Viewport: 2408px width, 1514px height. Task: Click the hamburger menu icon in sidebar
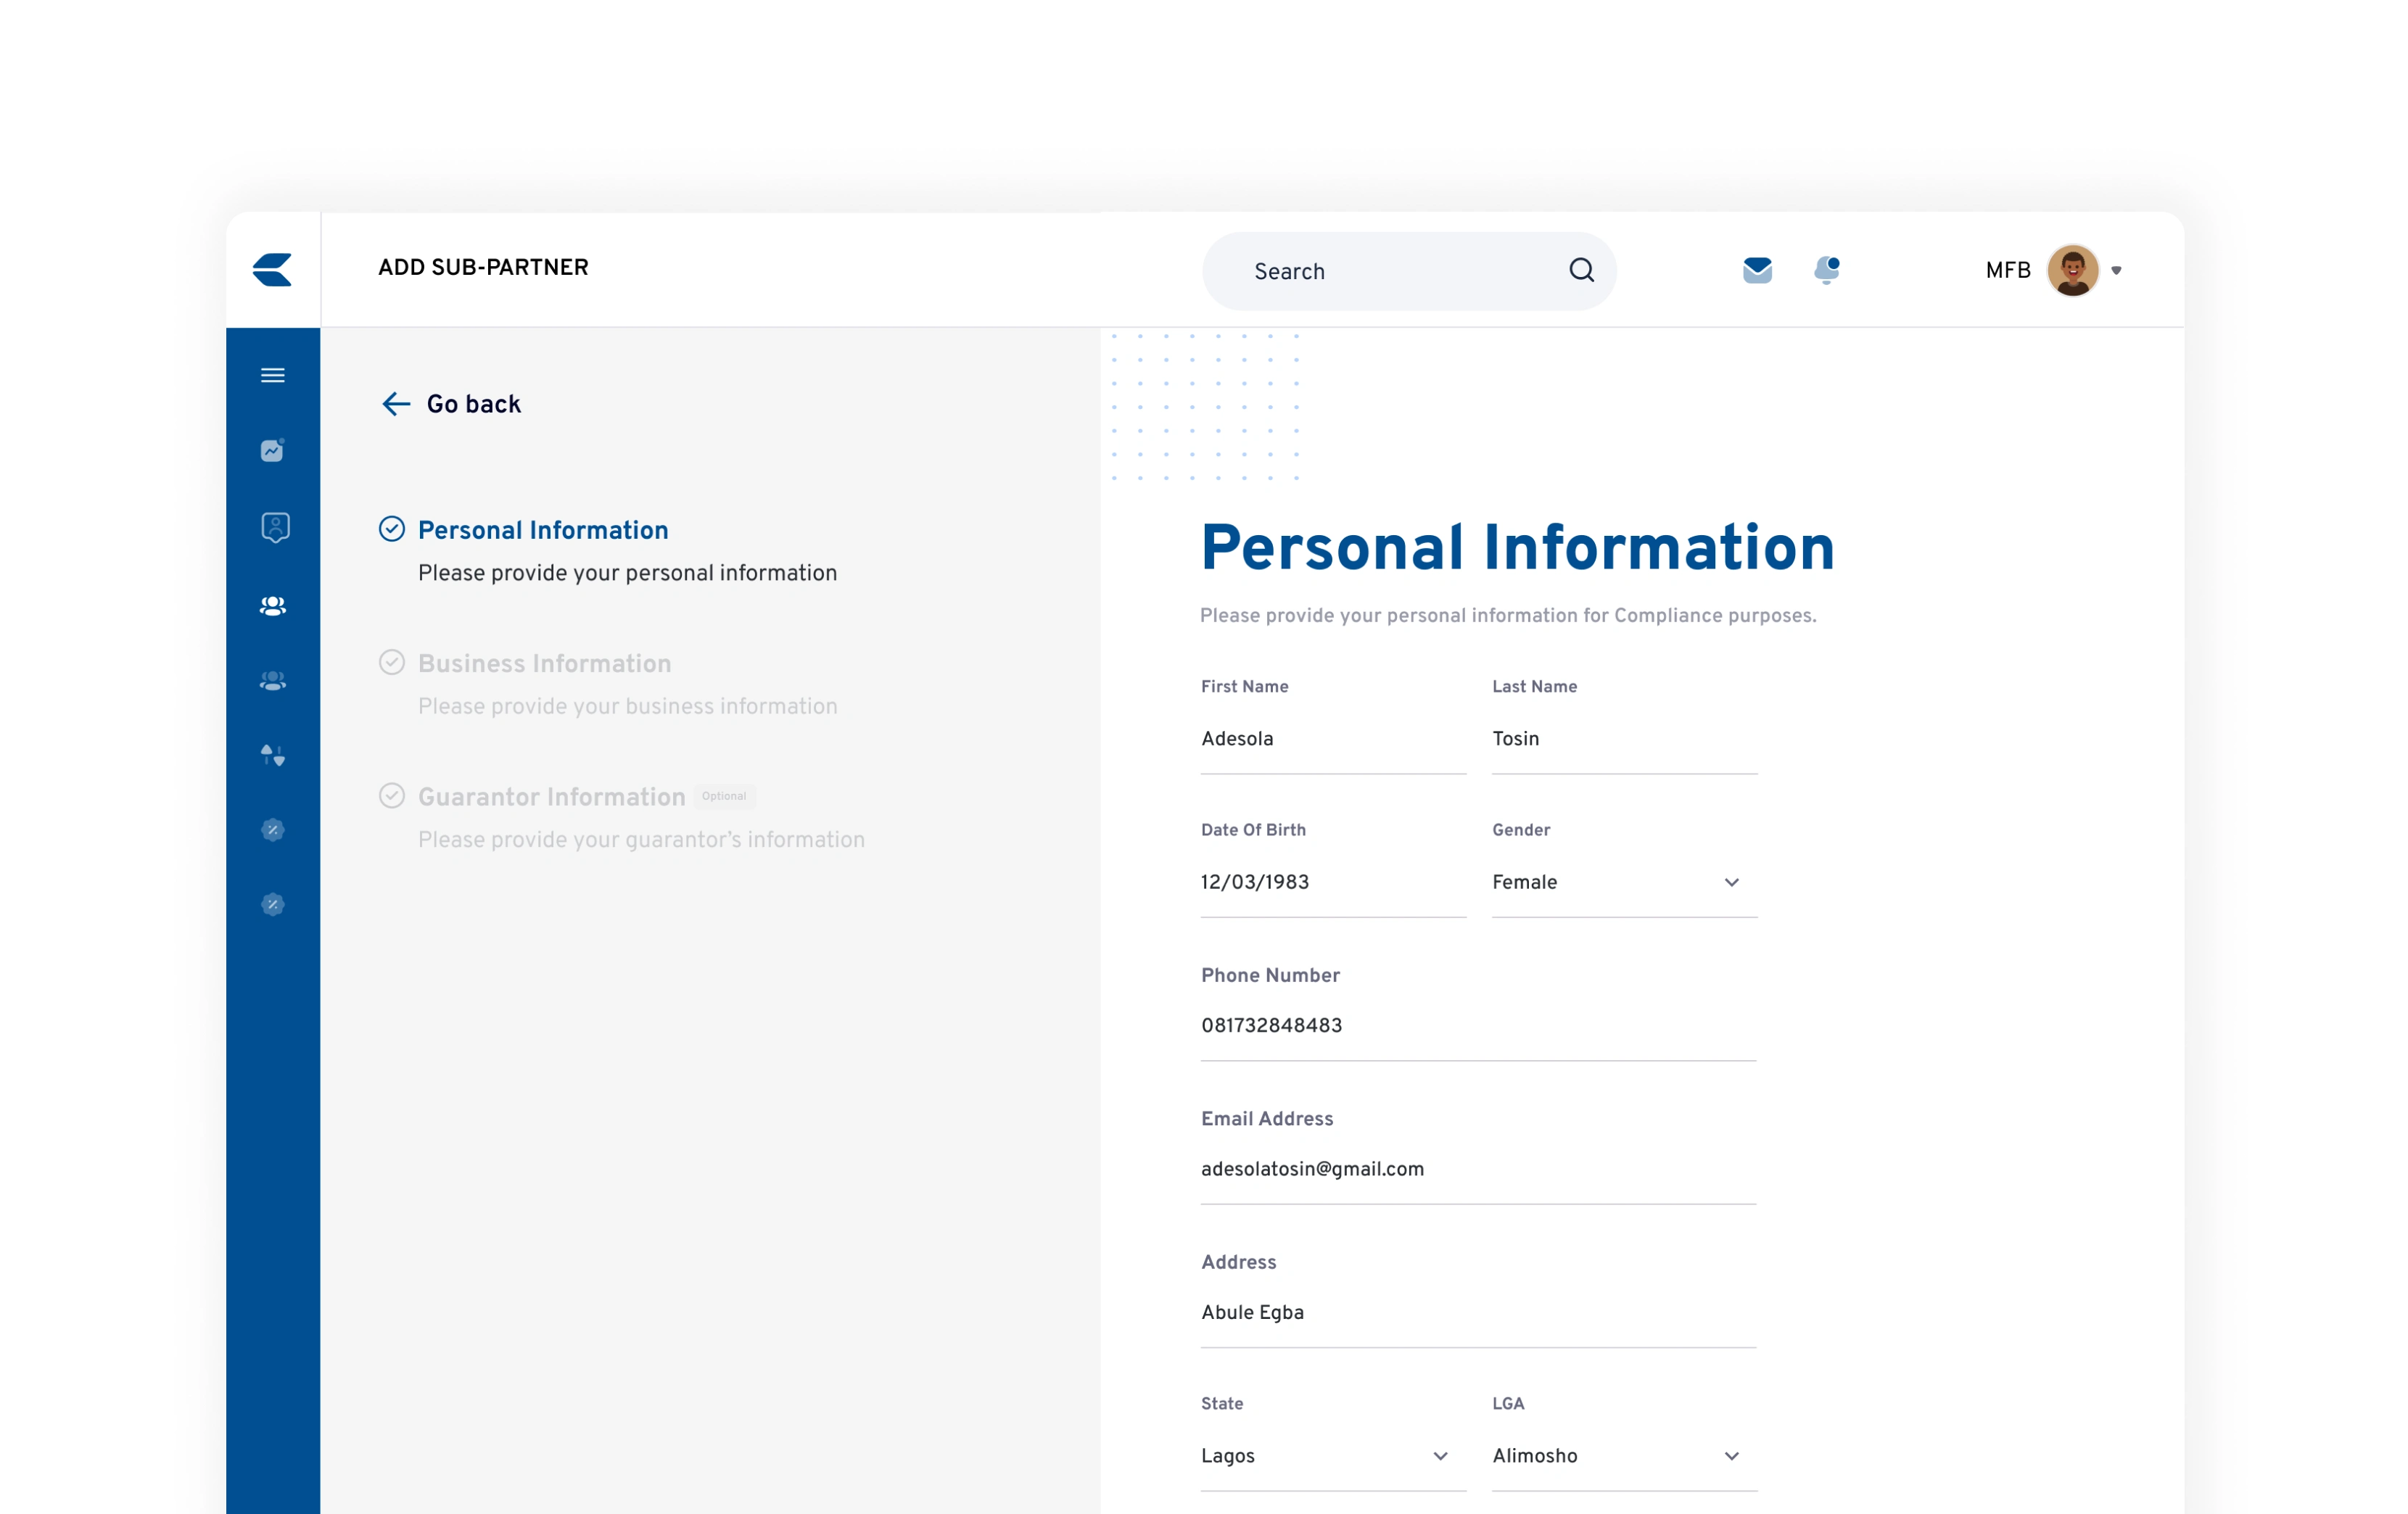273,375
